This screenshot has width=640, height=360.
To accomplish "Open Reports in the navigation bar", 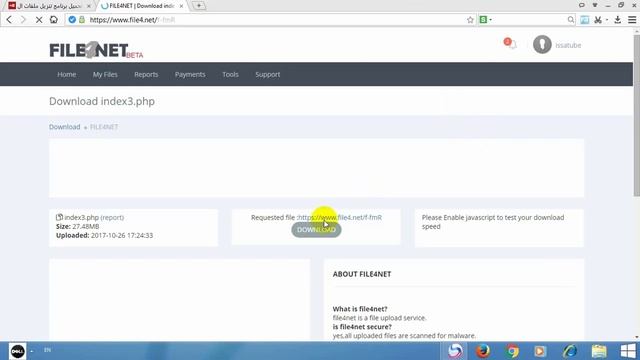I will tap(146, 74).
